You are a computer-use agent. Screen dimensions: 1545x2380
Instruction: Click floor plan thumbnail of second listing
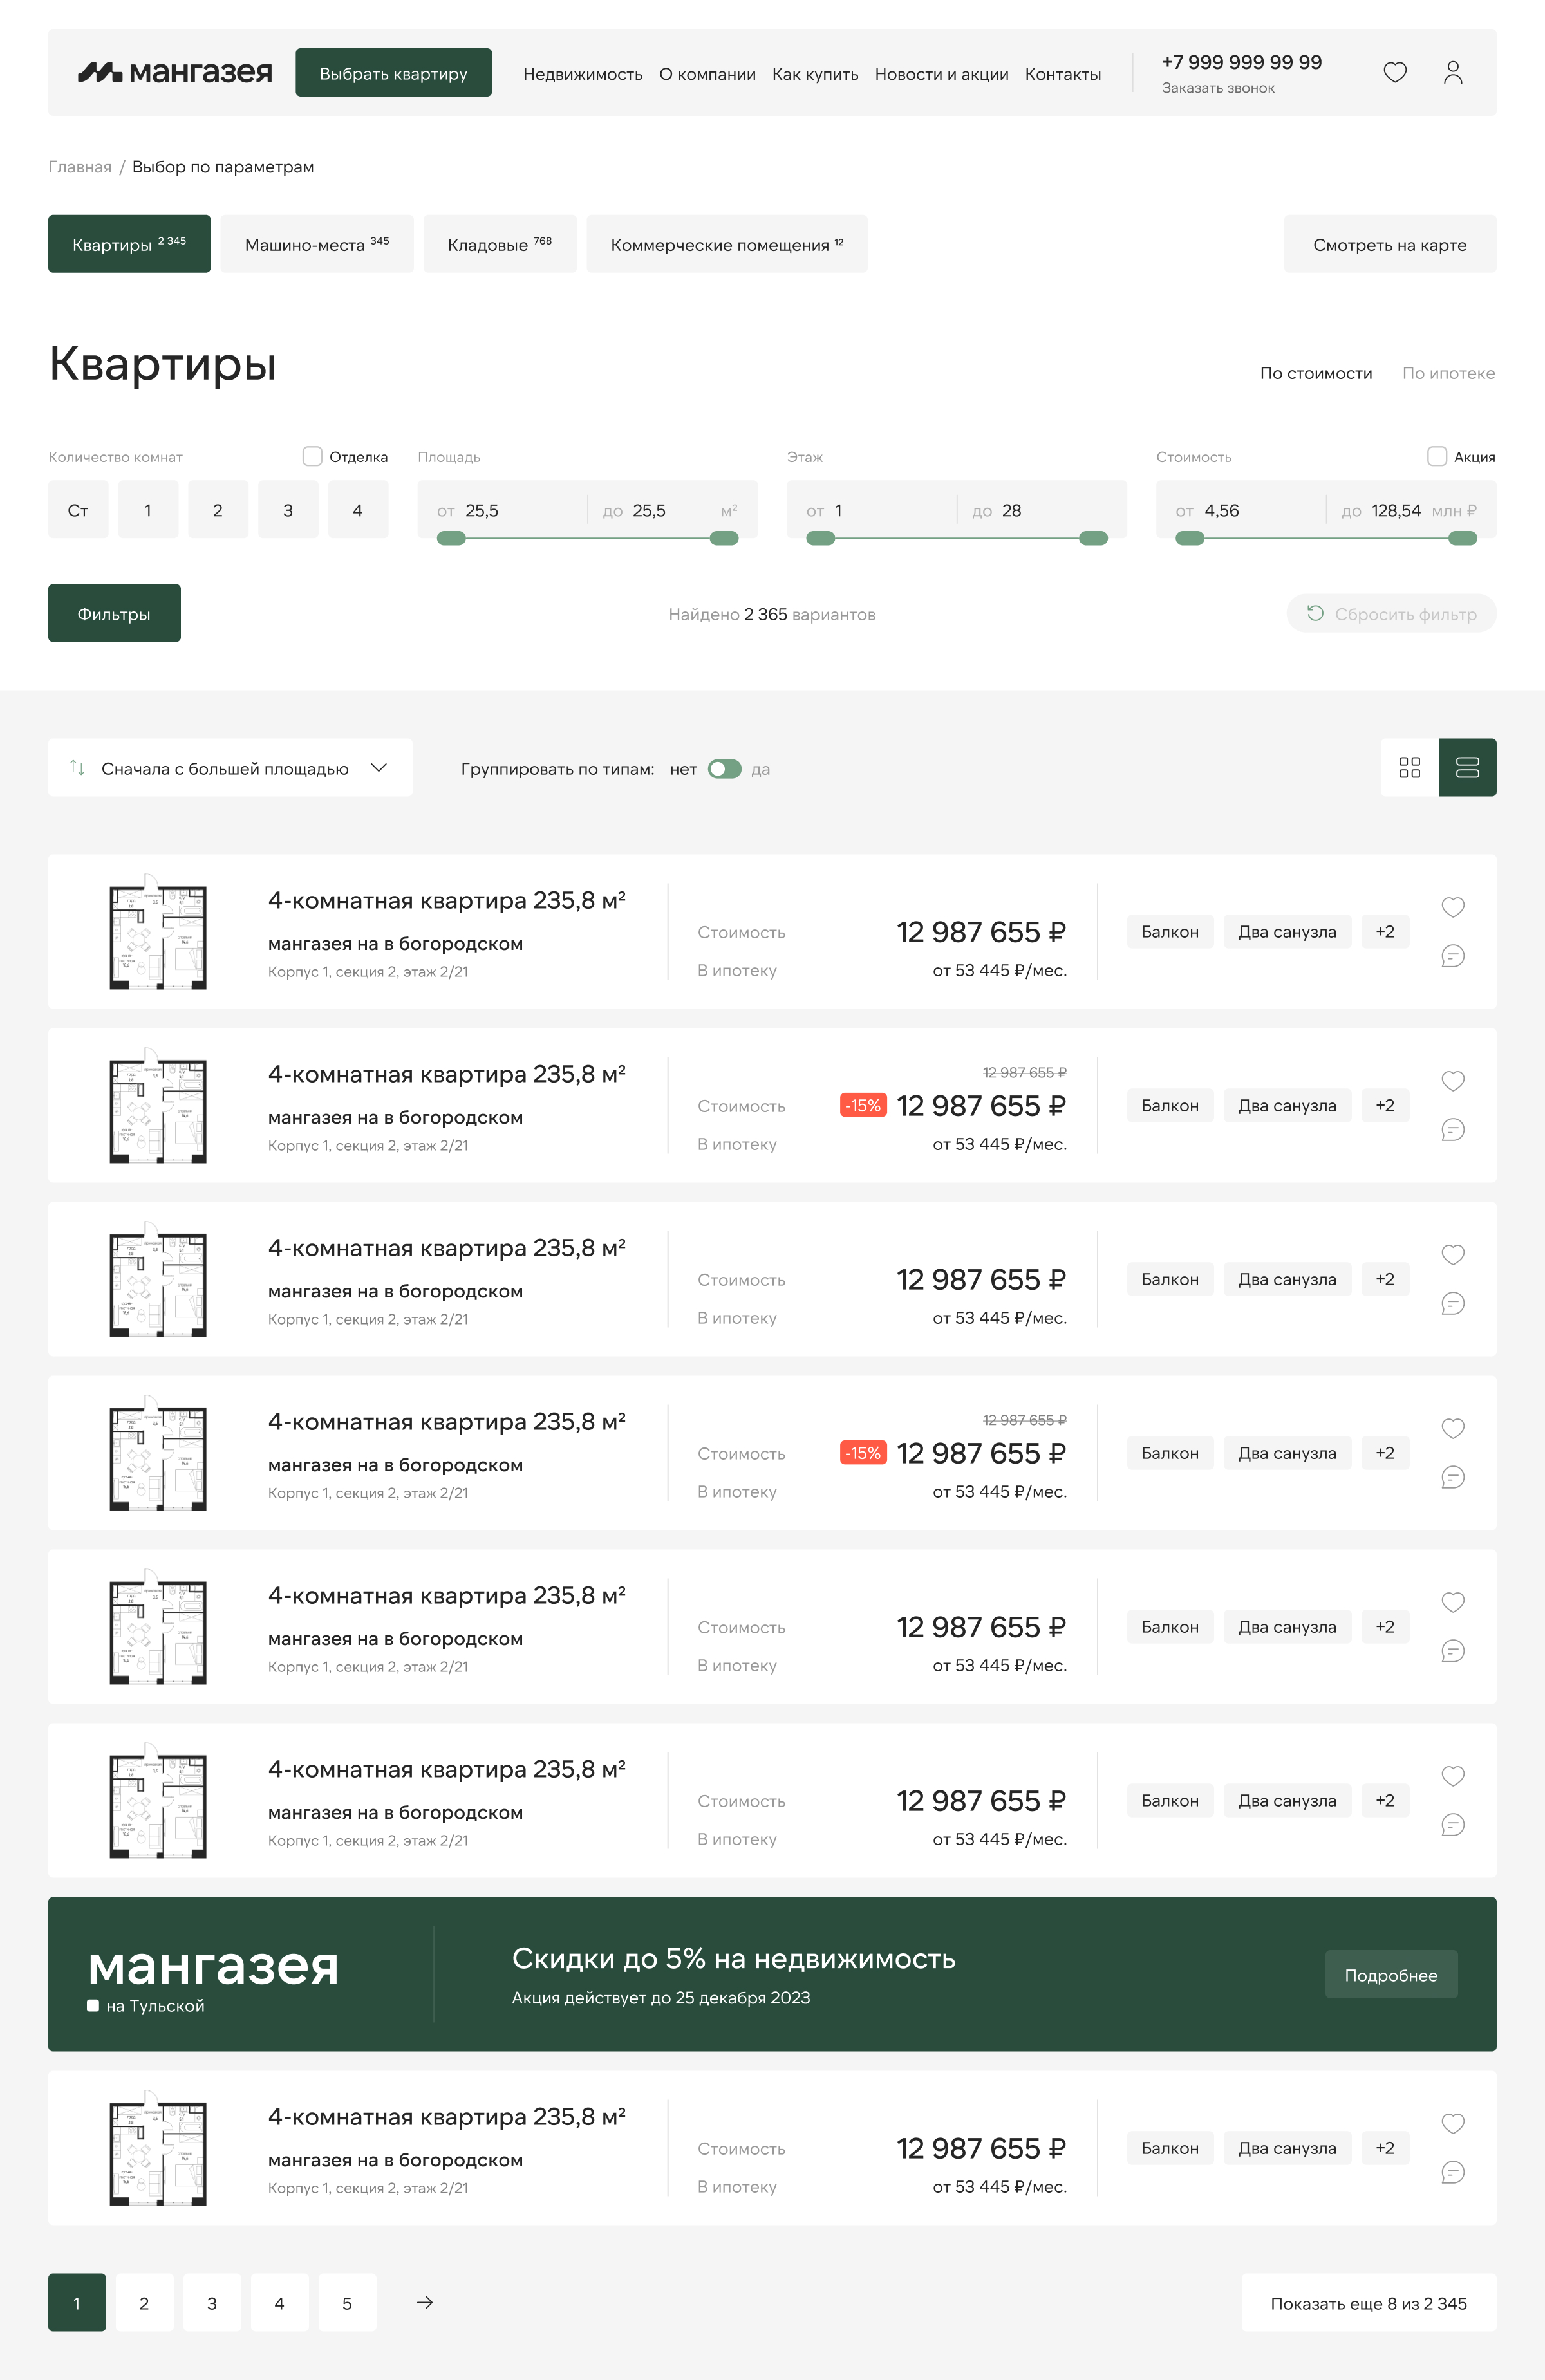(x=157, y=1105)
